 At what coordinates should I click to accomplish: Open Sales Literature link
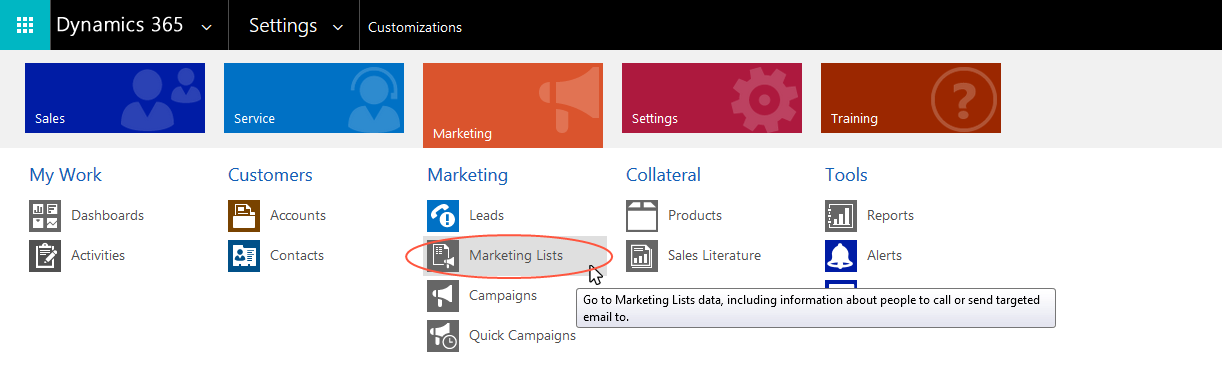click(714, 256)
